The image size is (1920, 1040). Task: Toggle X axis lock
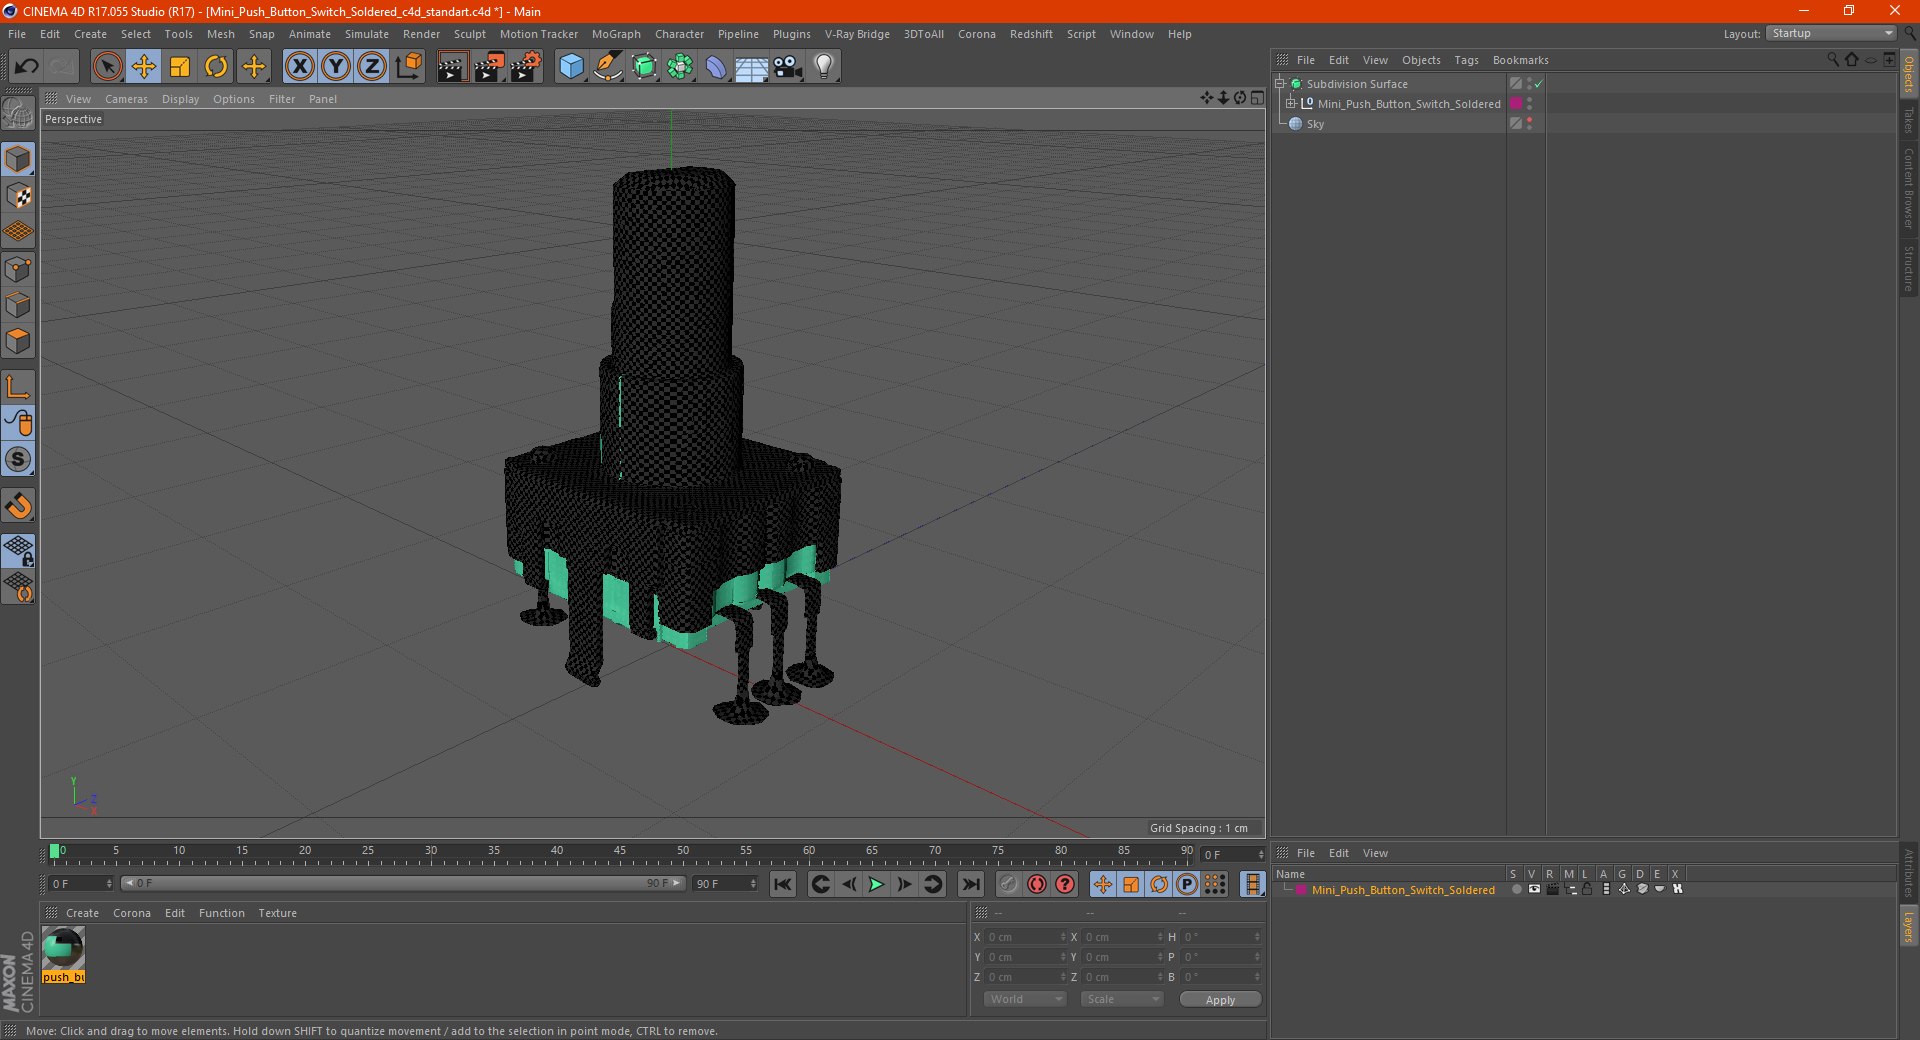click(x=299, y=67)
